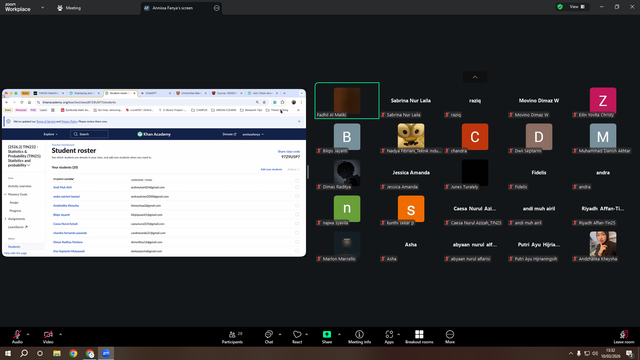Select najwa syavita's n avatar tile
The image size is (640, 360).
[347, 209]
